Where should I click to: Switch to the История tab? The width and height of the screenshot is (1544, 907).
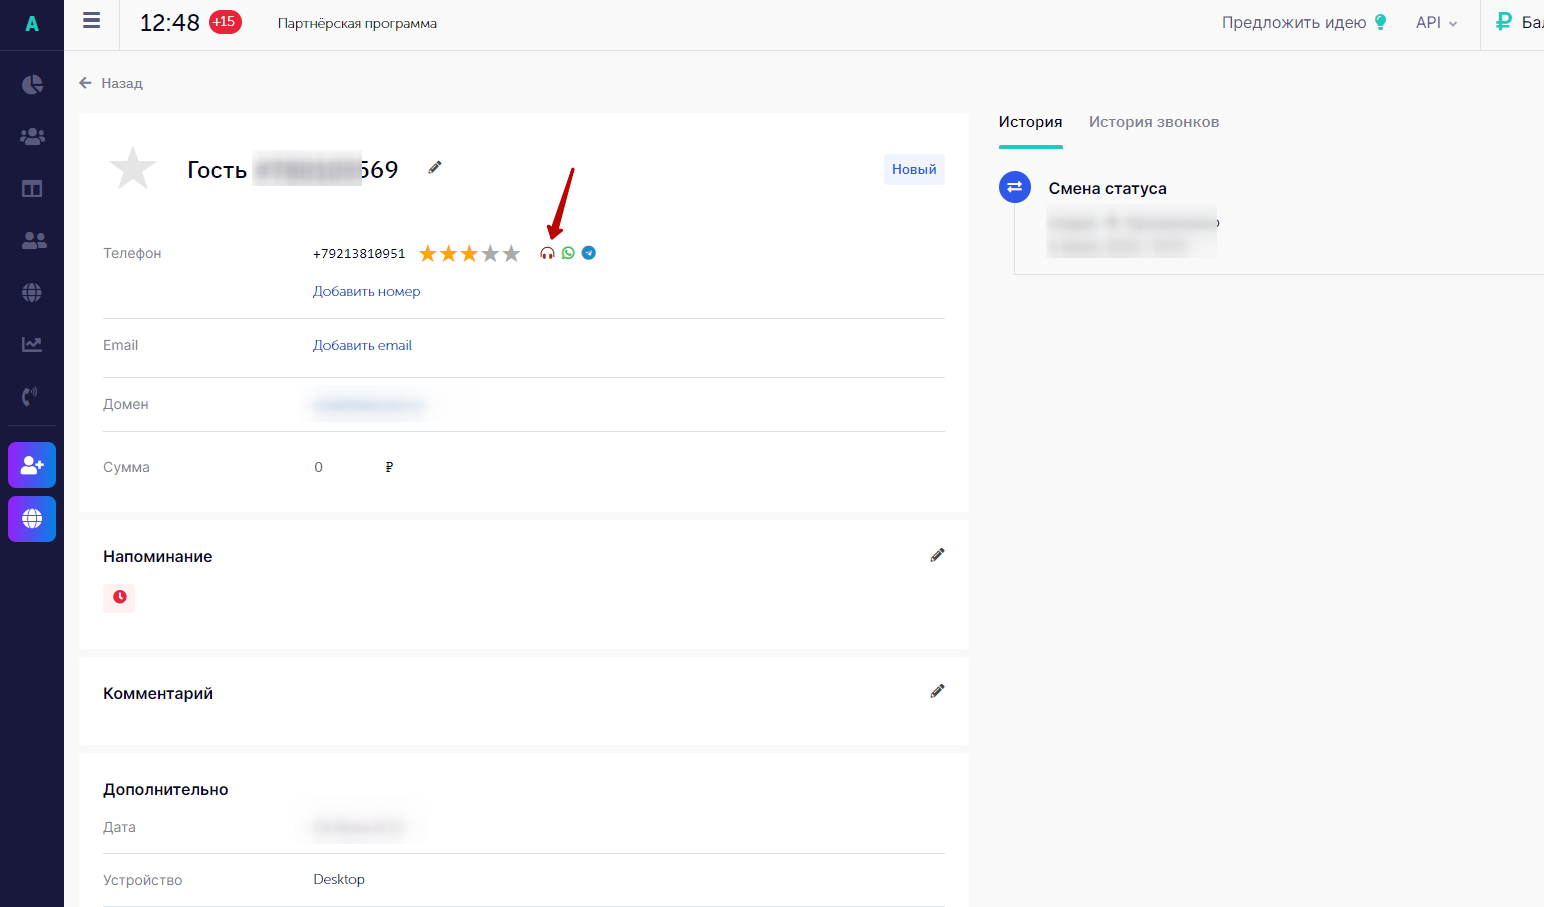point(1030,122)
